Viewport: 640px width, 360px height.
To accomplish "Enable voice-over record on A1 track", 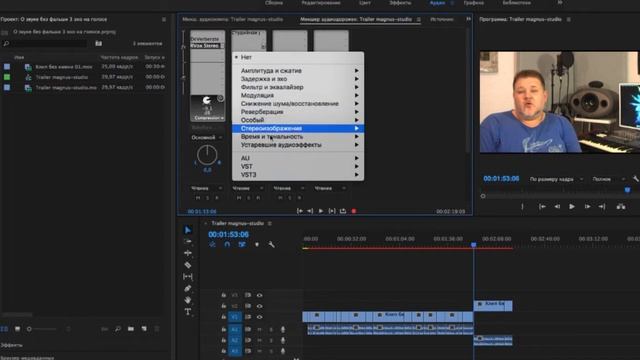I will pyautogui.click(x=283, y=329).
